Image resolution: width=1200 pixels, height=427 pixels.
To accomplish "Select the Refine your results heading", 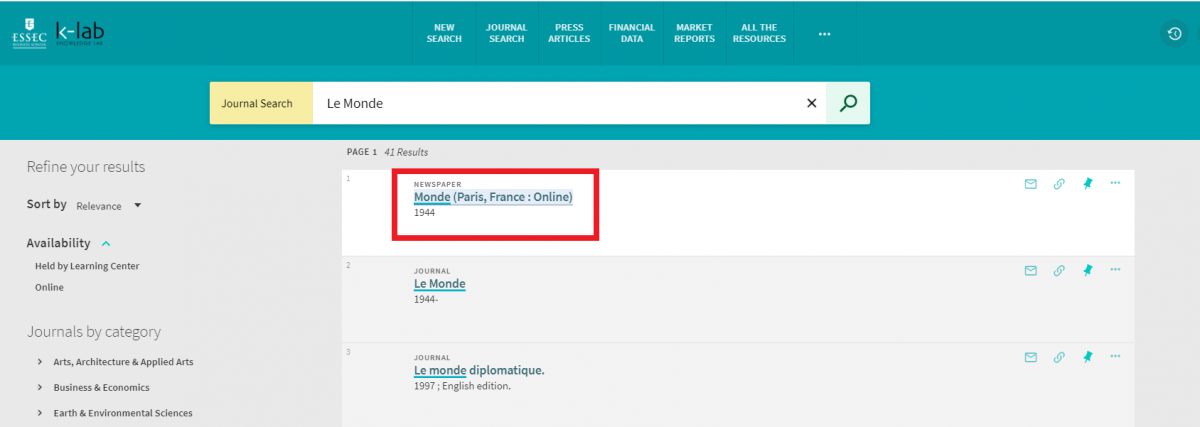I will [86, 167].
